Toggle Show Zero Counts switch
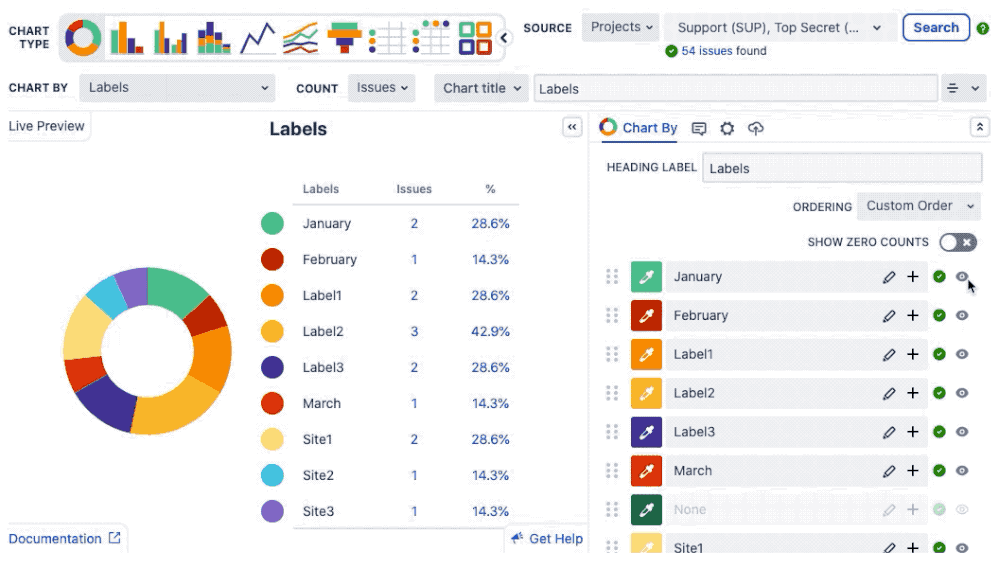 click(x=958, y=242)
